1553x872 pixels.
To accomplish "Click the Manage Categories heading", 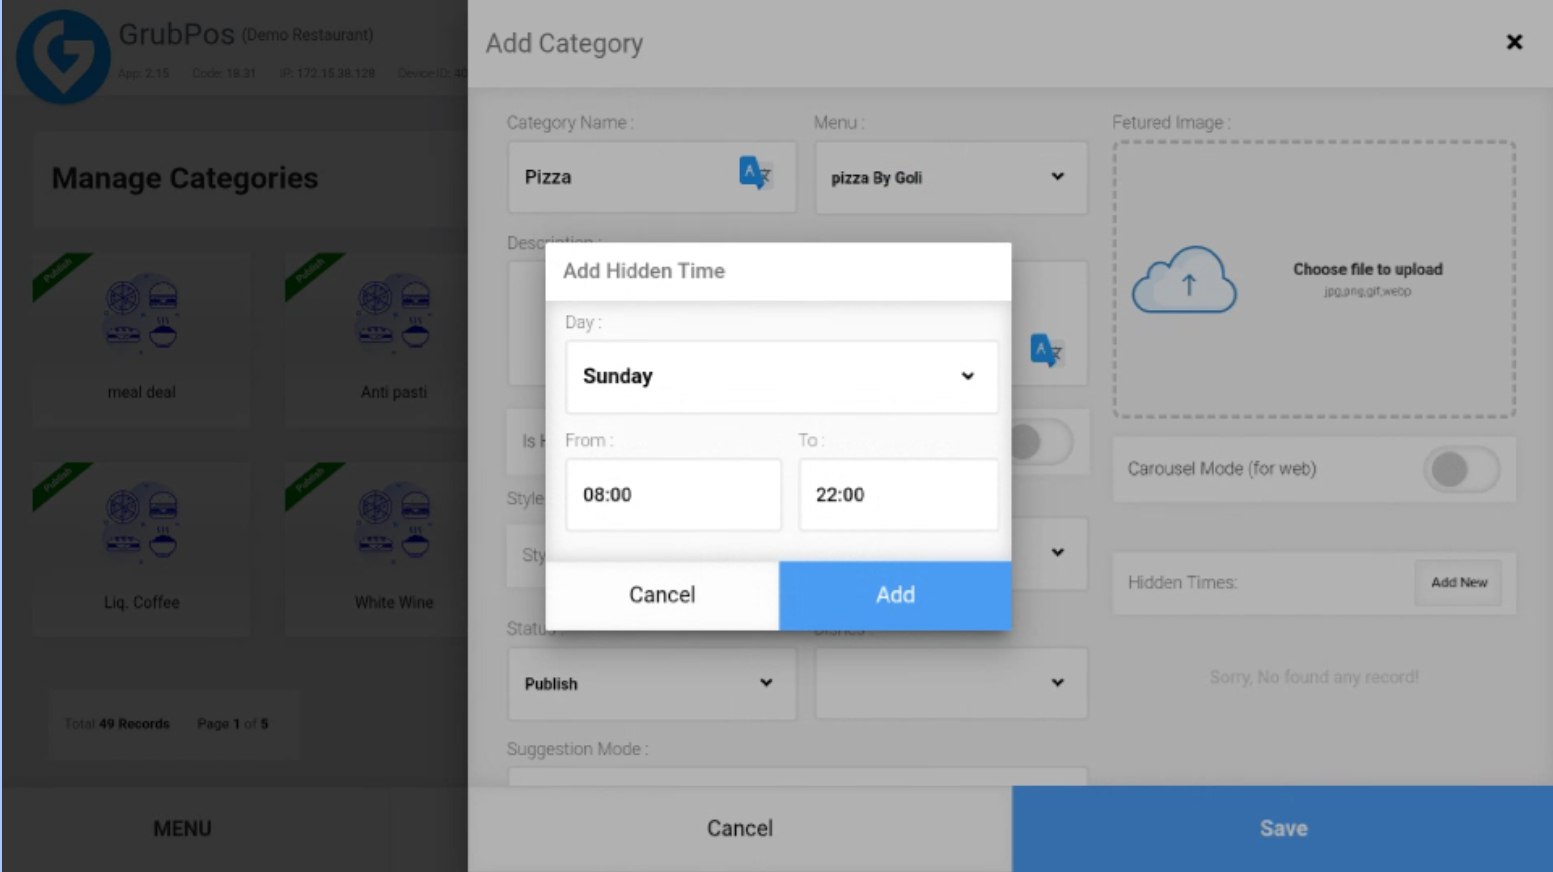I will click(x=185, y=178).
